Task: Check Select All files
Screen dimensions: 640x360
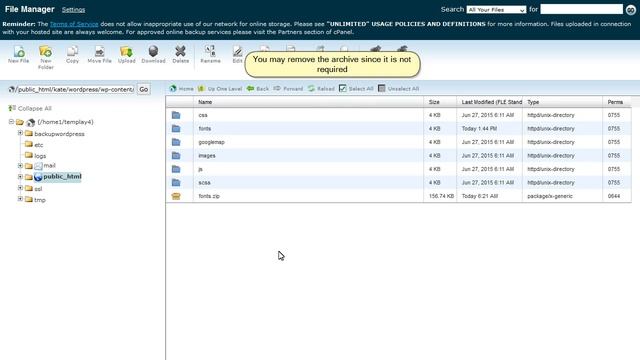Action: pyautogui.click(x=356, y=89)
